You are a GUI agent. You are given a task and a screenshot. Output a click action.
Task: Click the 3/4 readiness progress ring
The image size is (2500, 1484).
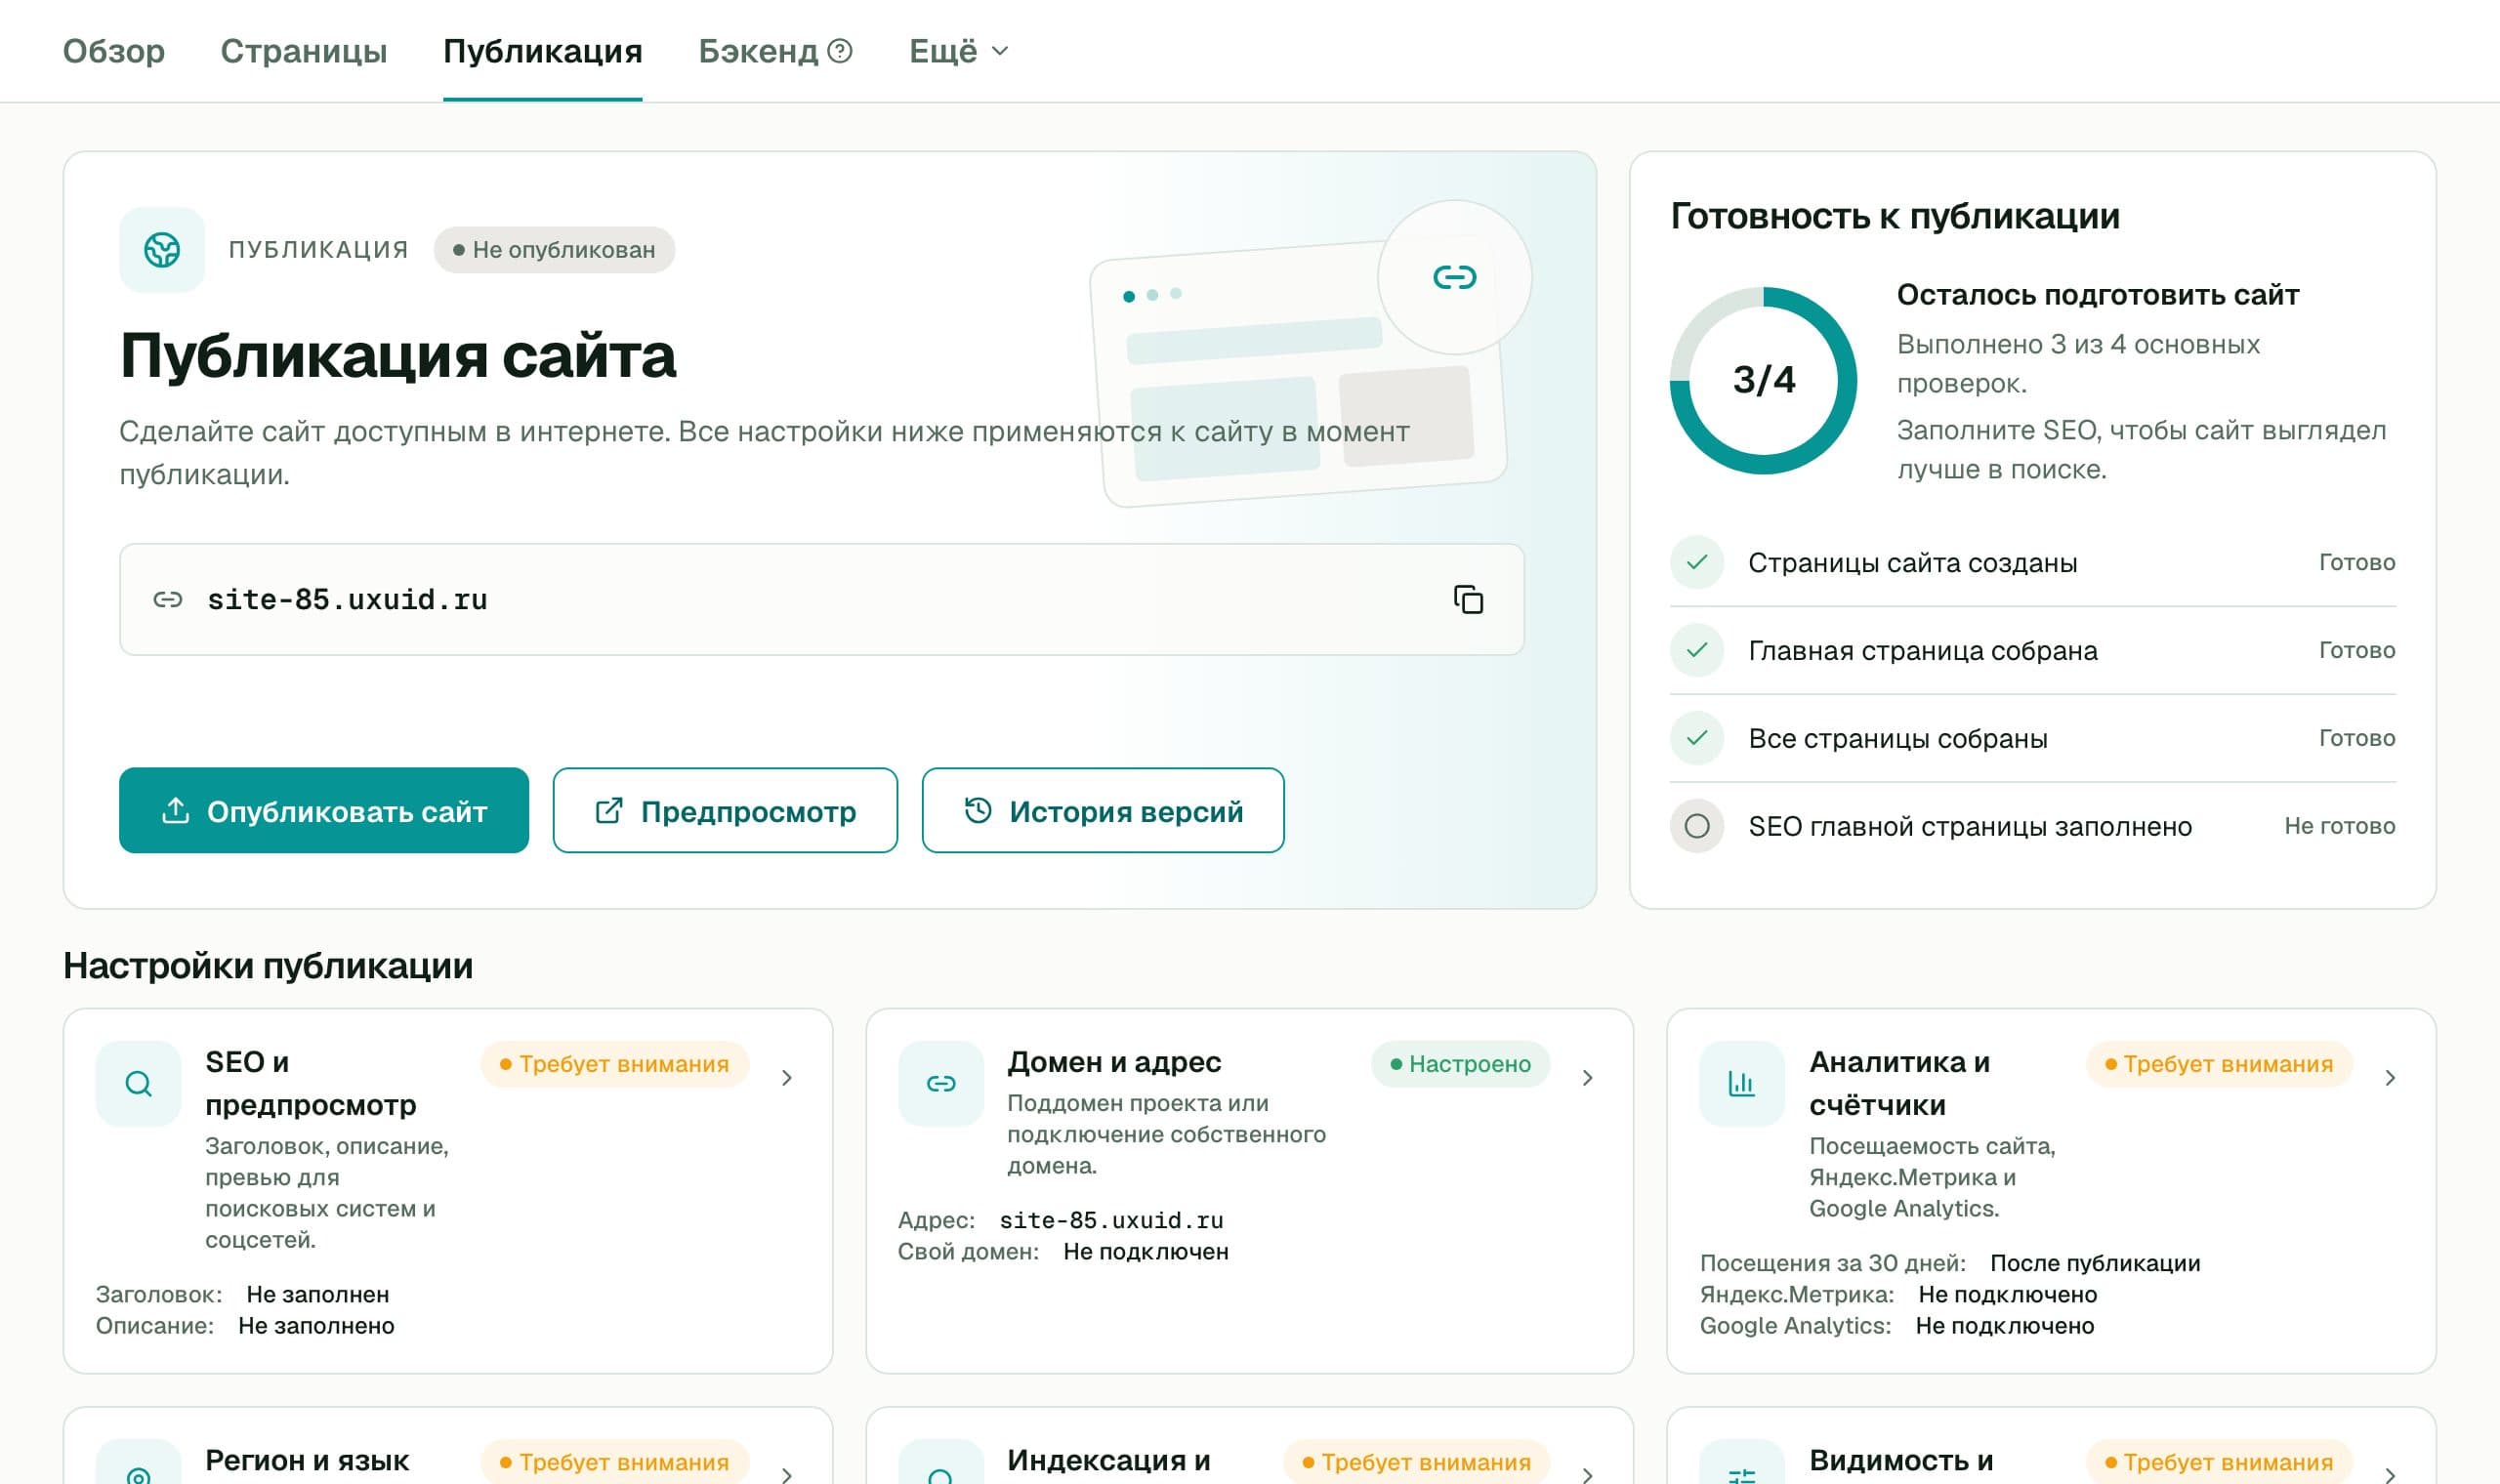coord(1763,380)
